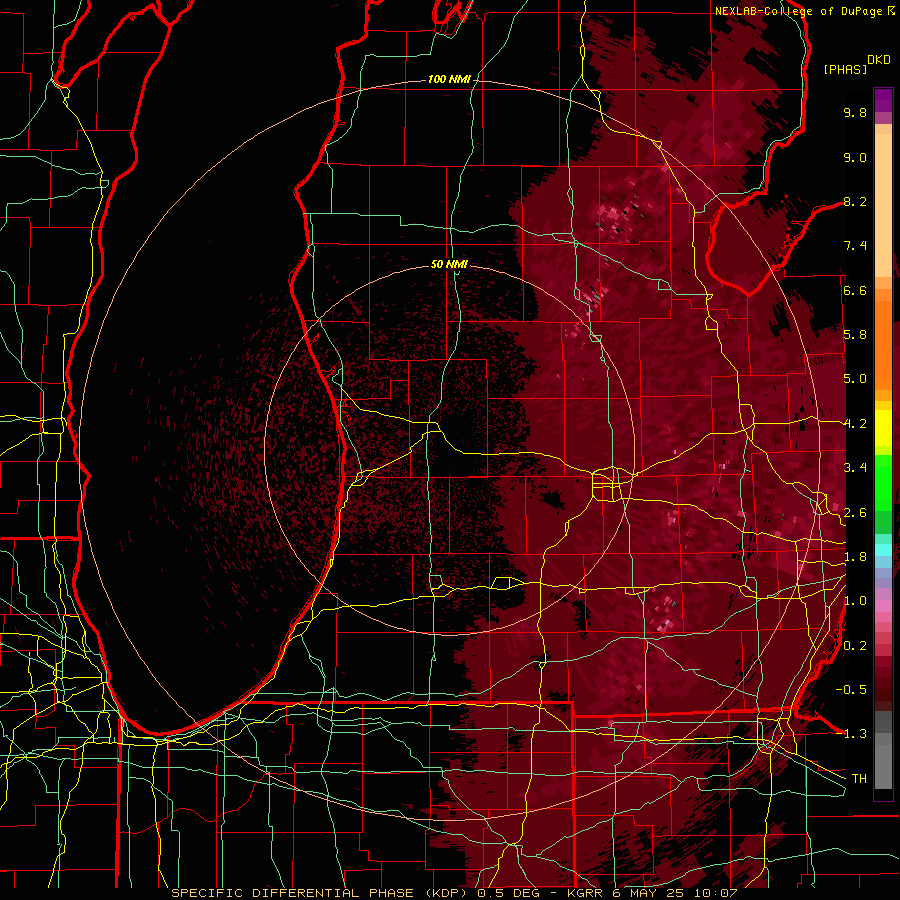Screen dimensions: 900x900
Task: Click the 6.6 scale value
Action: (855, 290)
